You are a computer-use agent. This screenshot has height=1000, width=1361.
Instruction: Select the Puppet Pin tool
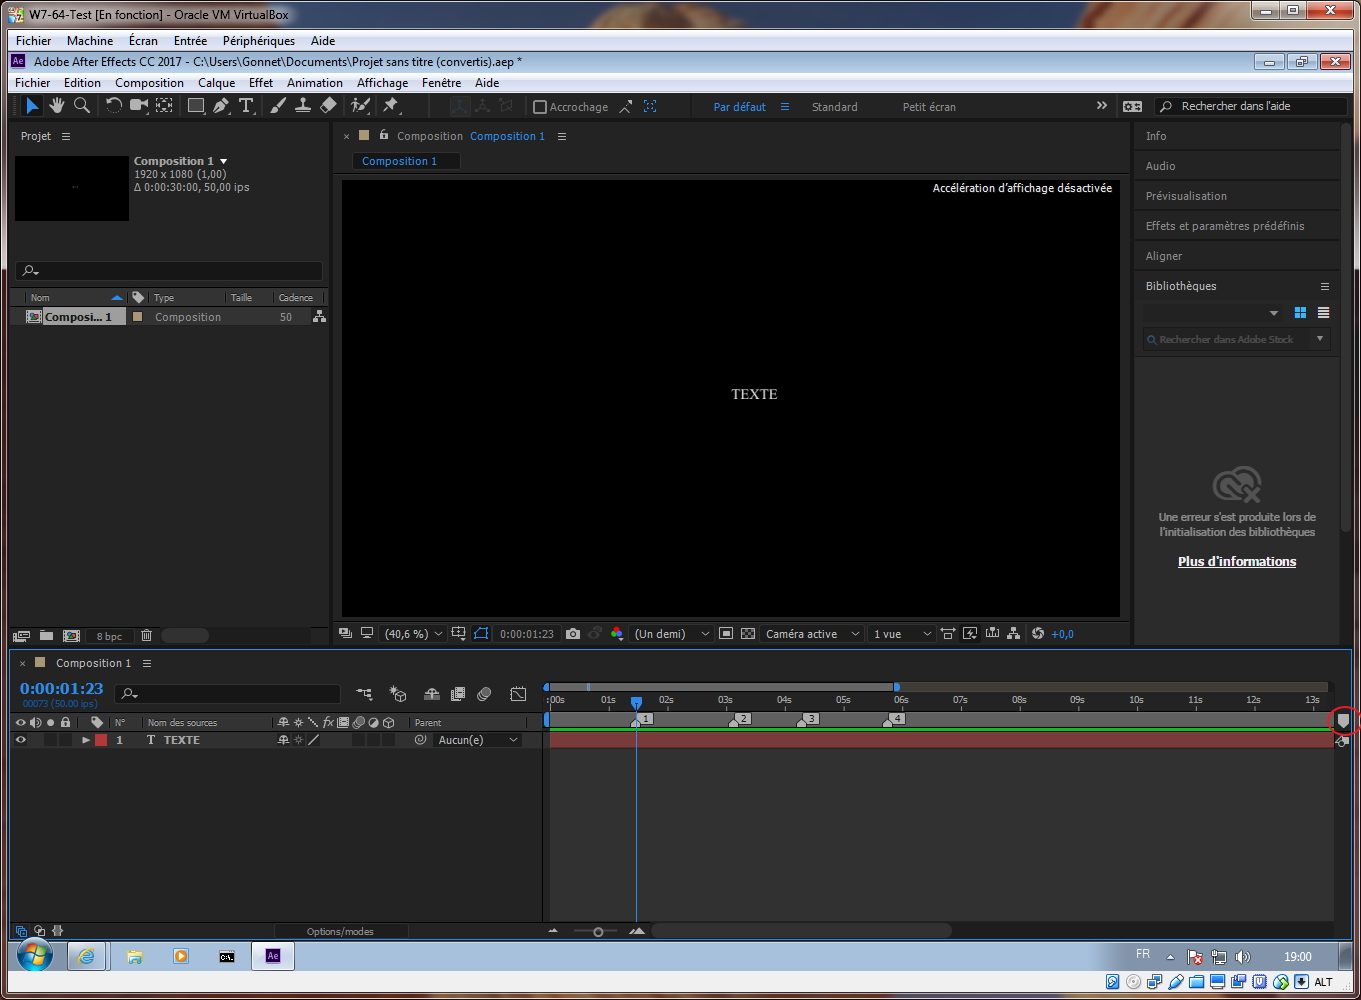click(391, 106)
